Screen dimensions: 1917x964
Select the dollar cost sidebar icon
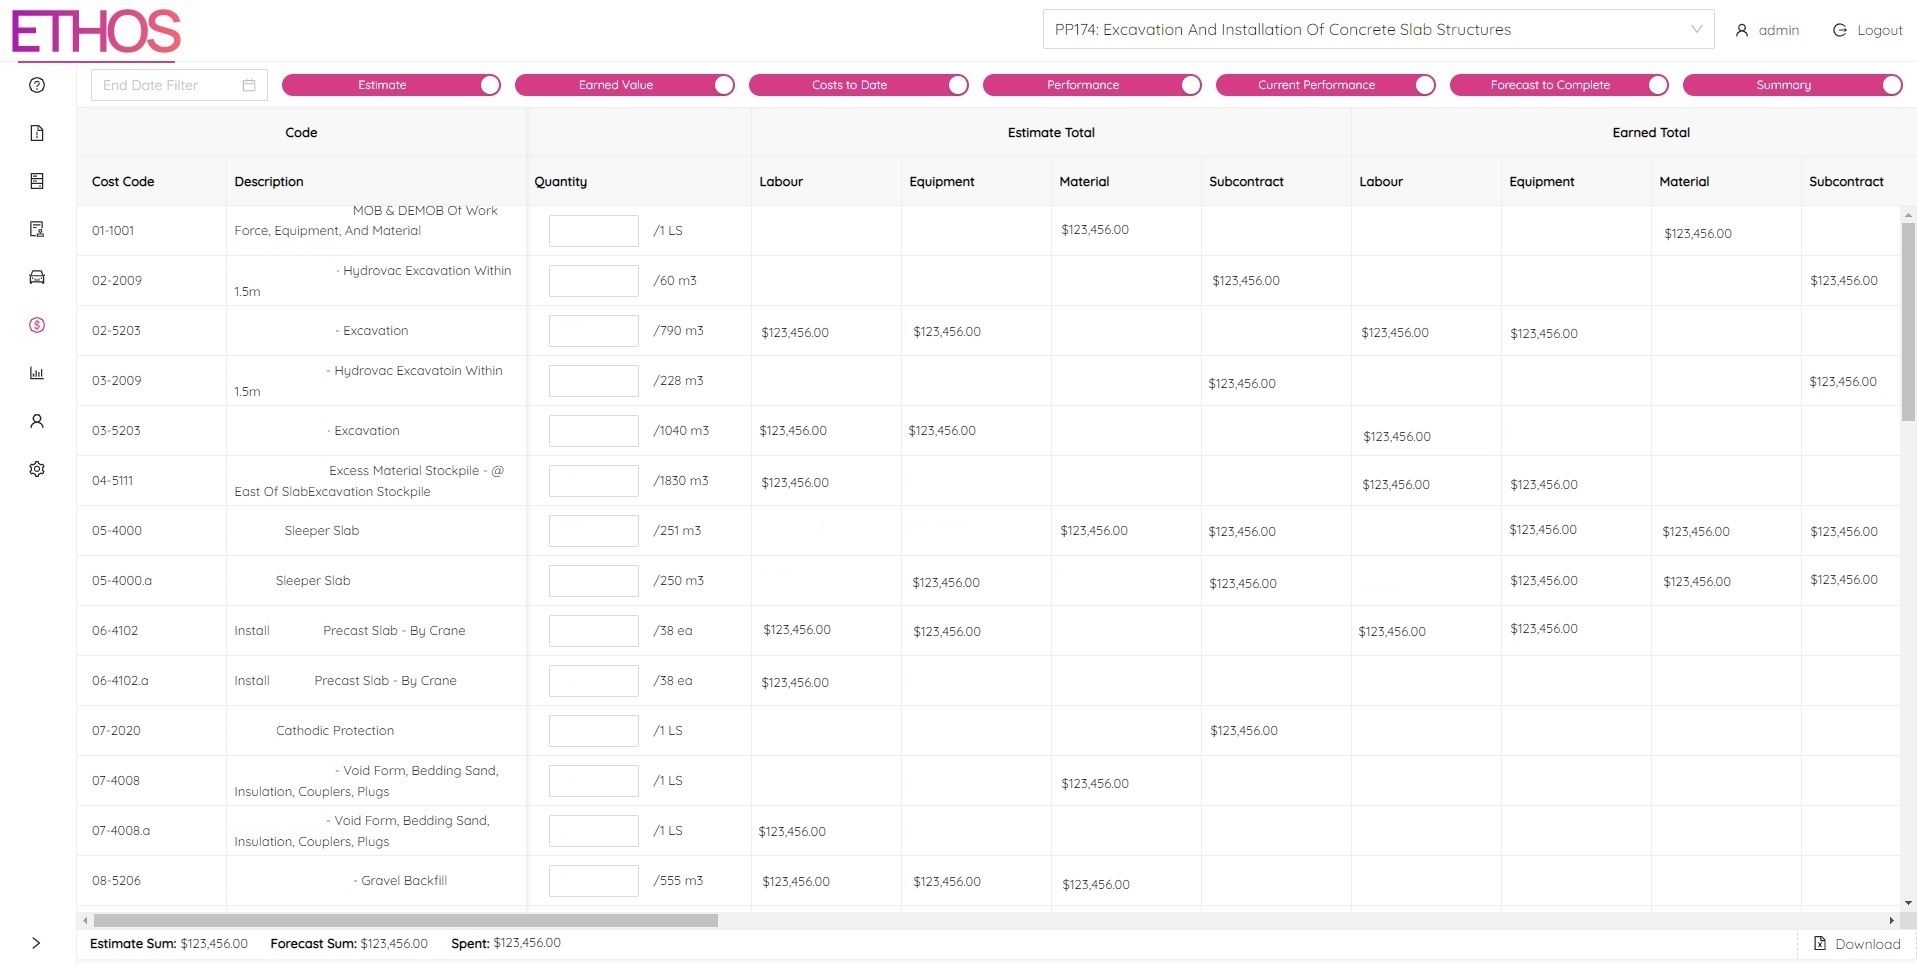(37, 325)
